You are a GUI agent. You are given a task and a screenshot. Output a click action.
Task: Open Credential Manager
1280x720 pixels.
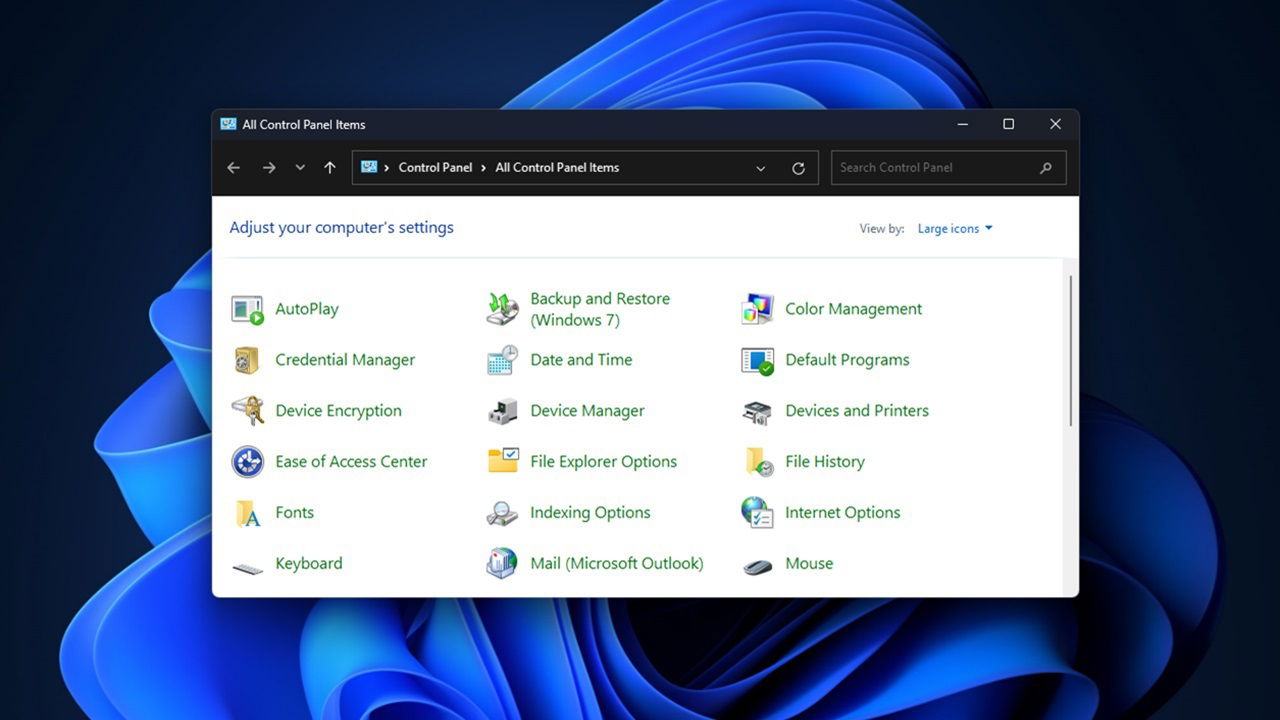(x=344, y=360)
